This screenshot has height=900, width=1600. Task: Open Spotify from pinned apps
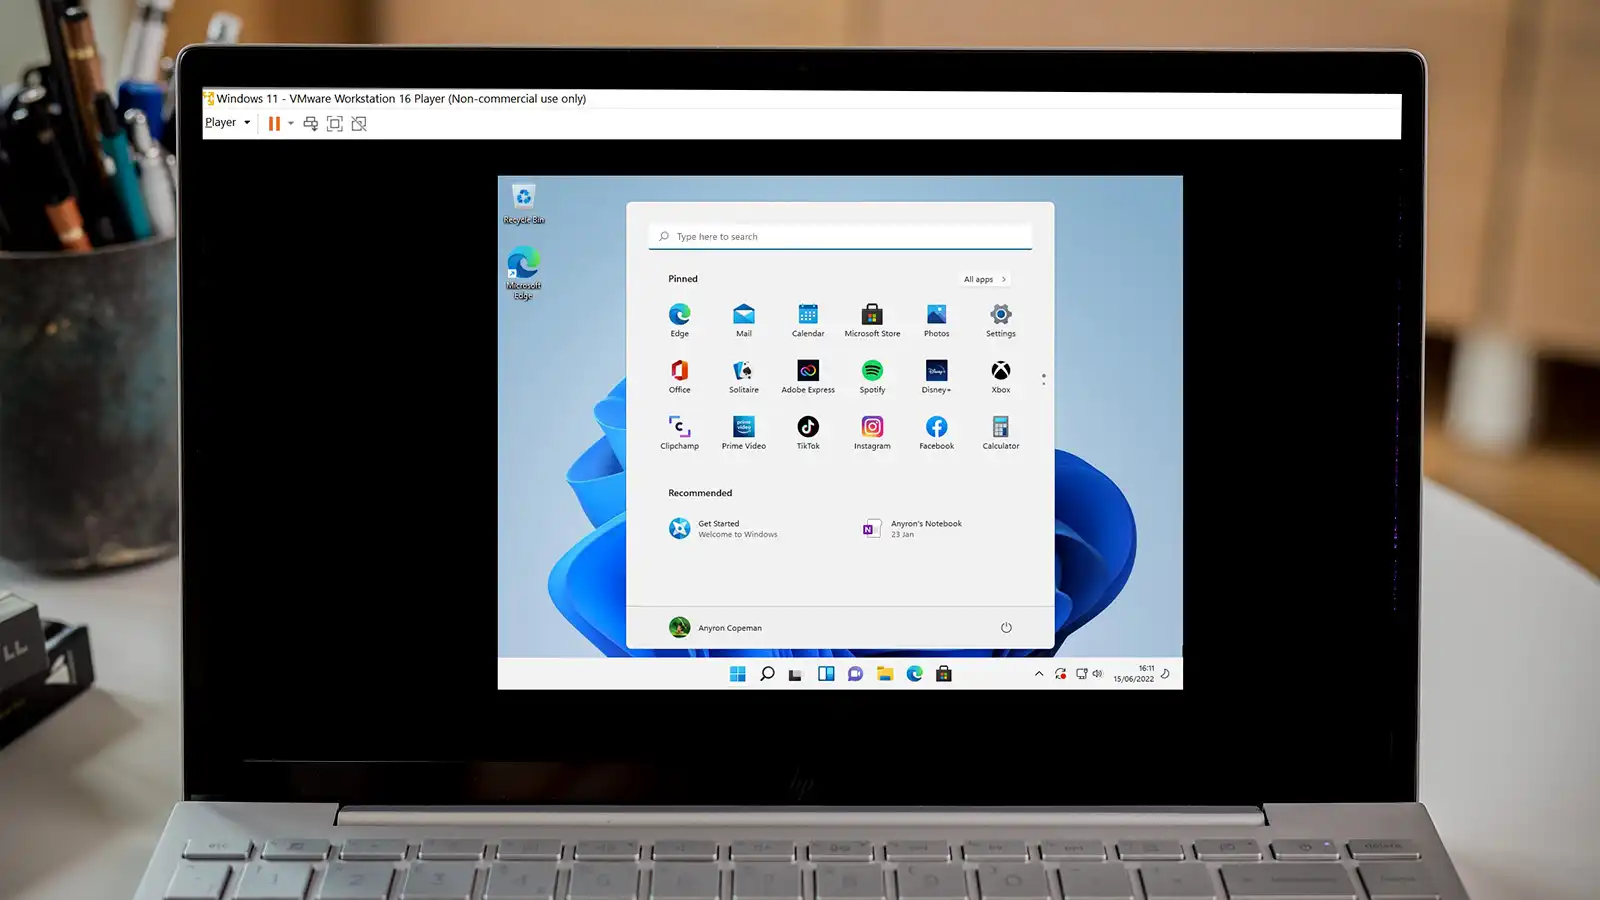click(872, 372)
